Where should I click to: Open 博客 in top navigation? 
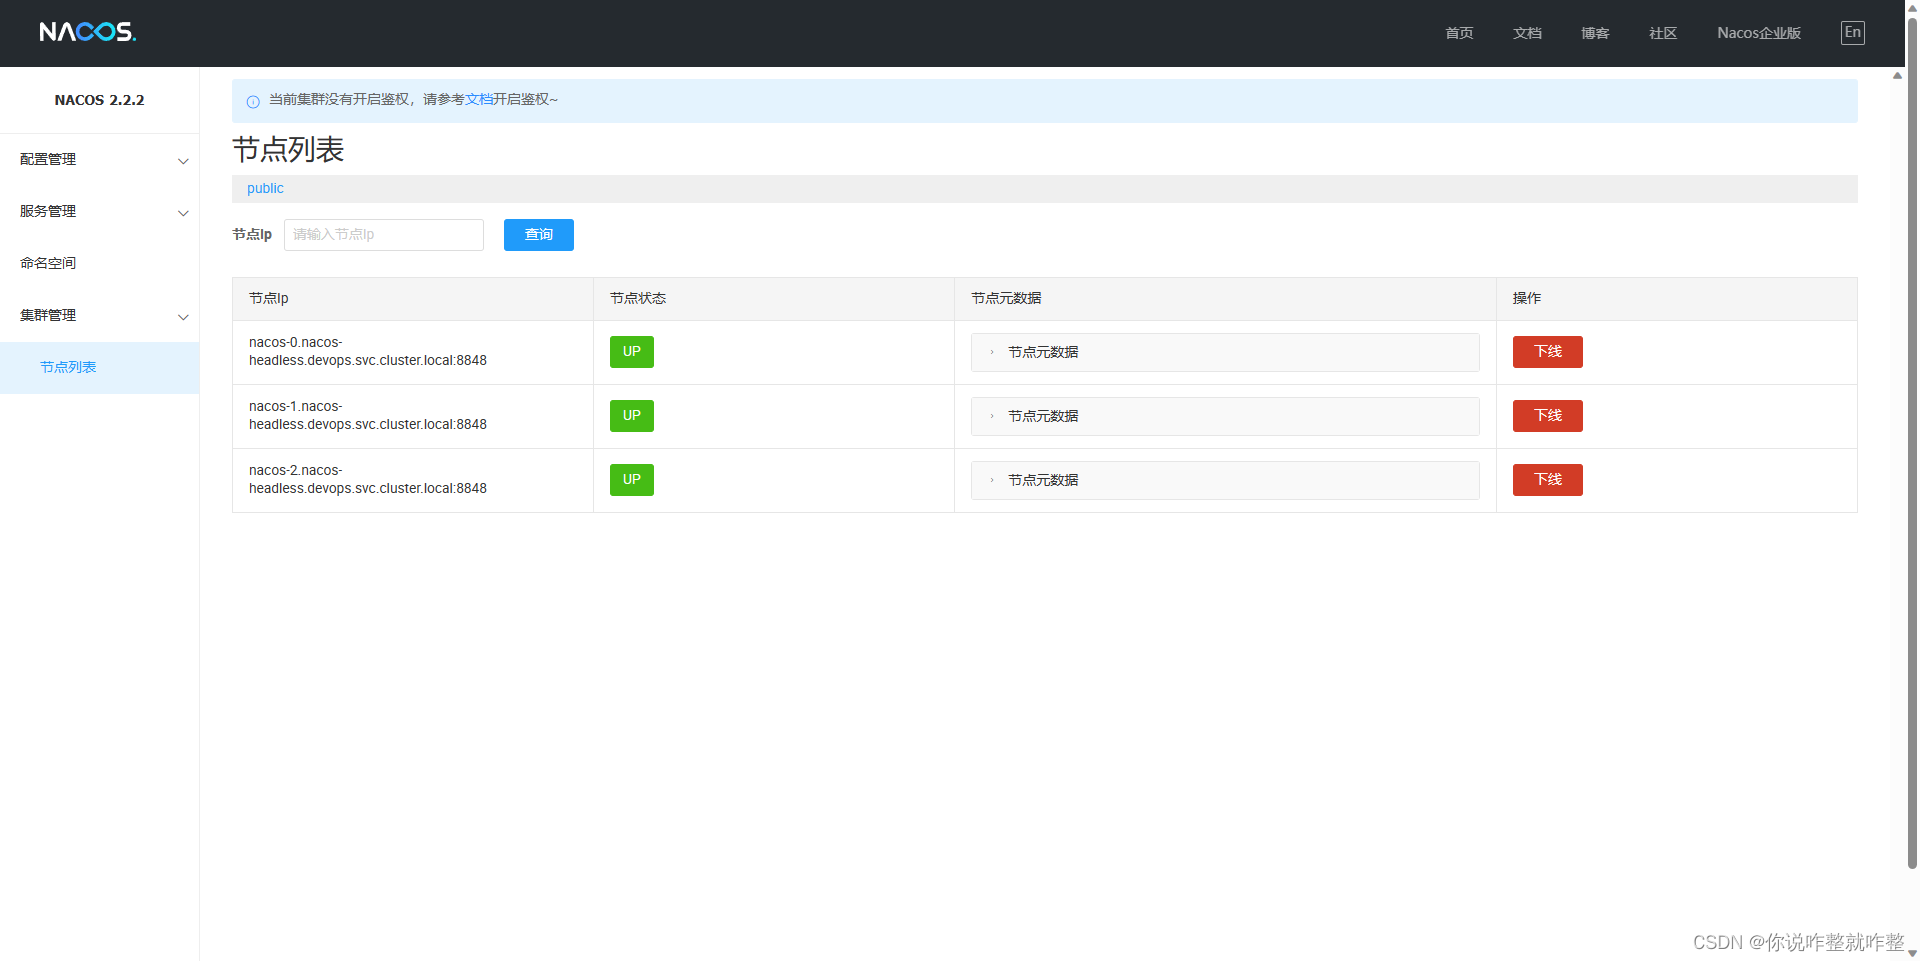click(x=1595, y=33)
